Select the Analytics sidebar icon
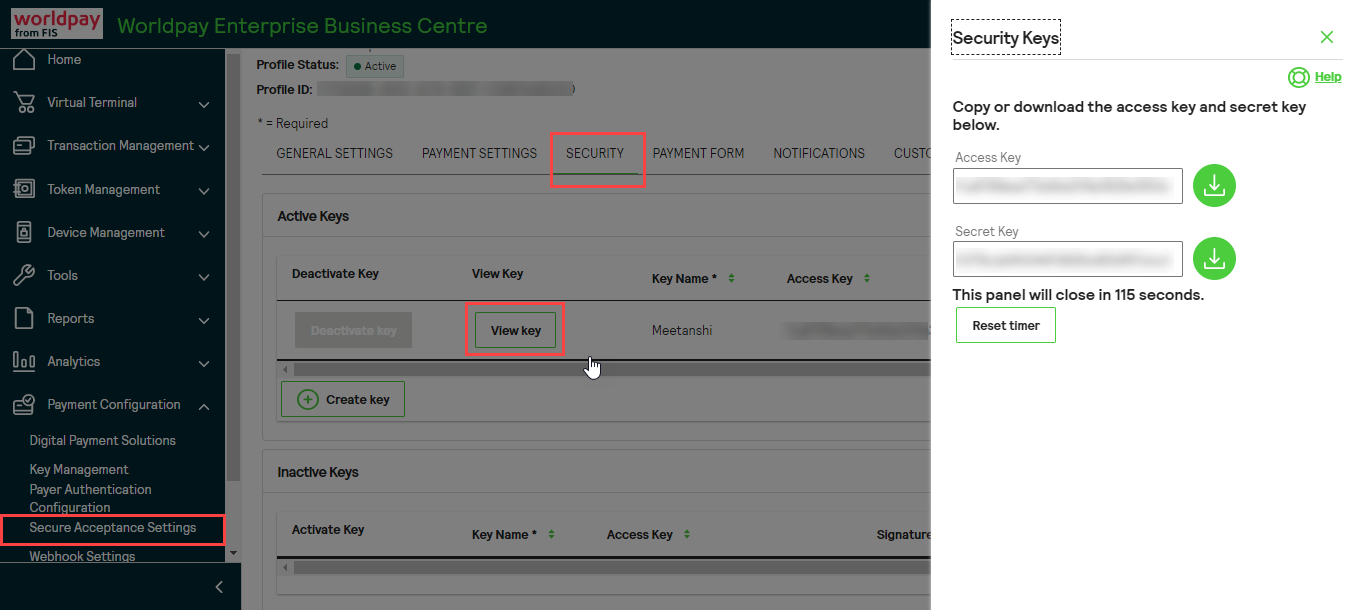Image resolution: width=1354 pixels, height=610 pixels. click(22, 361)
